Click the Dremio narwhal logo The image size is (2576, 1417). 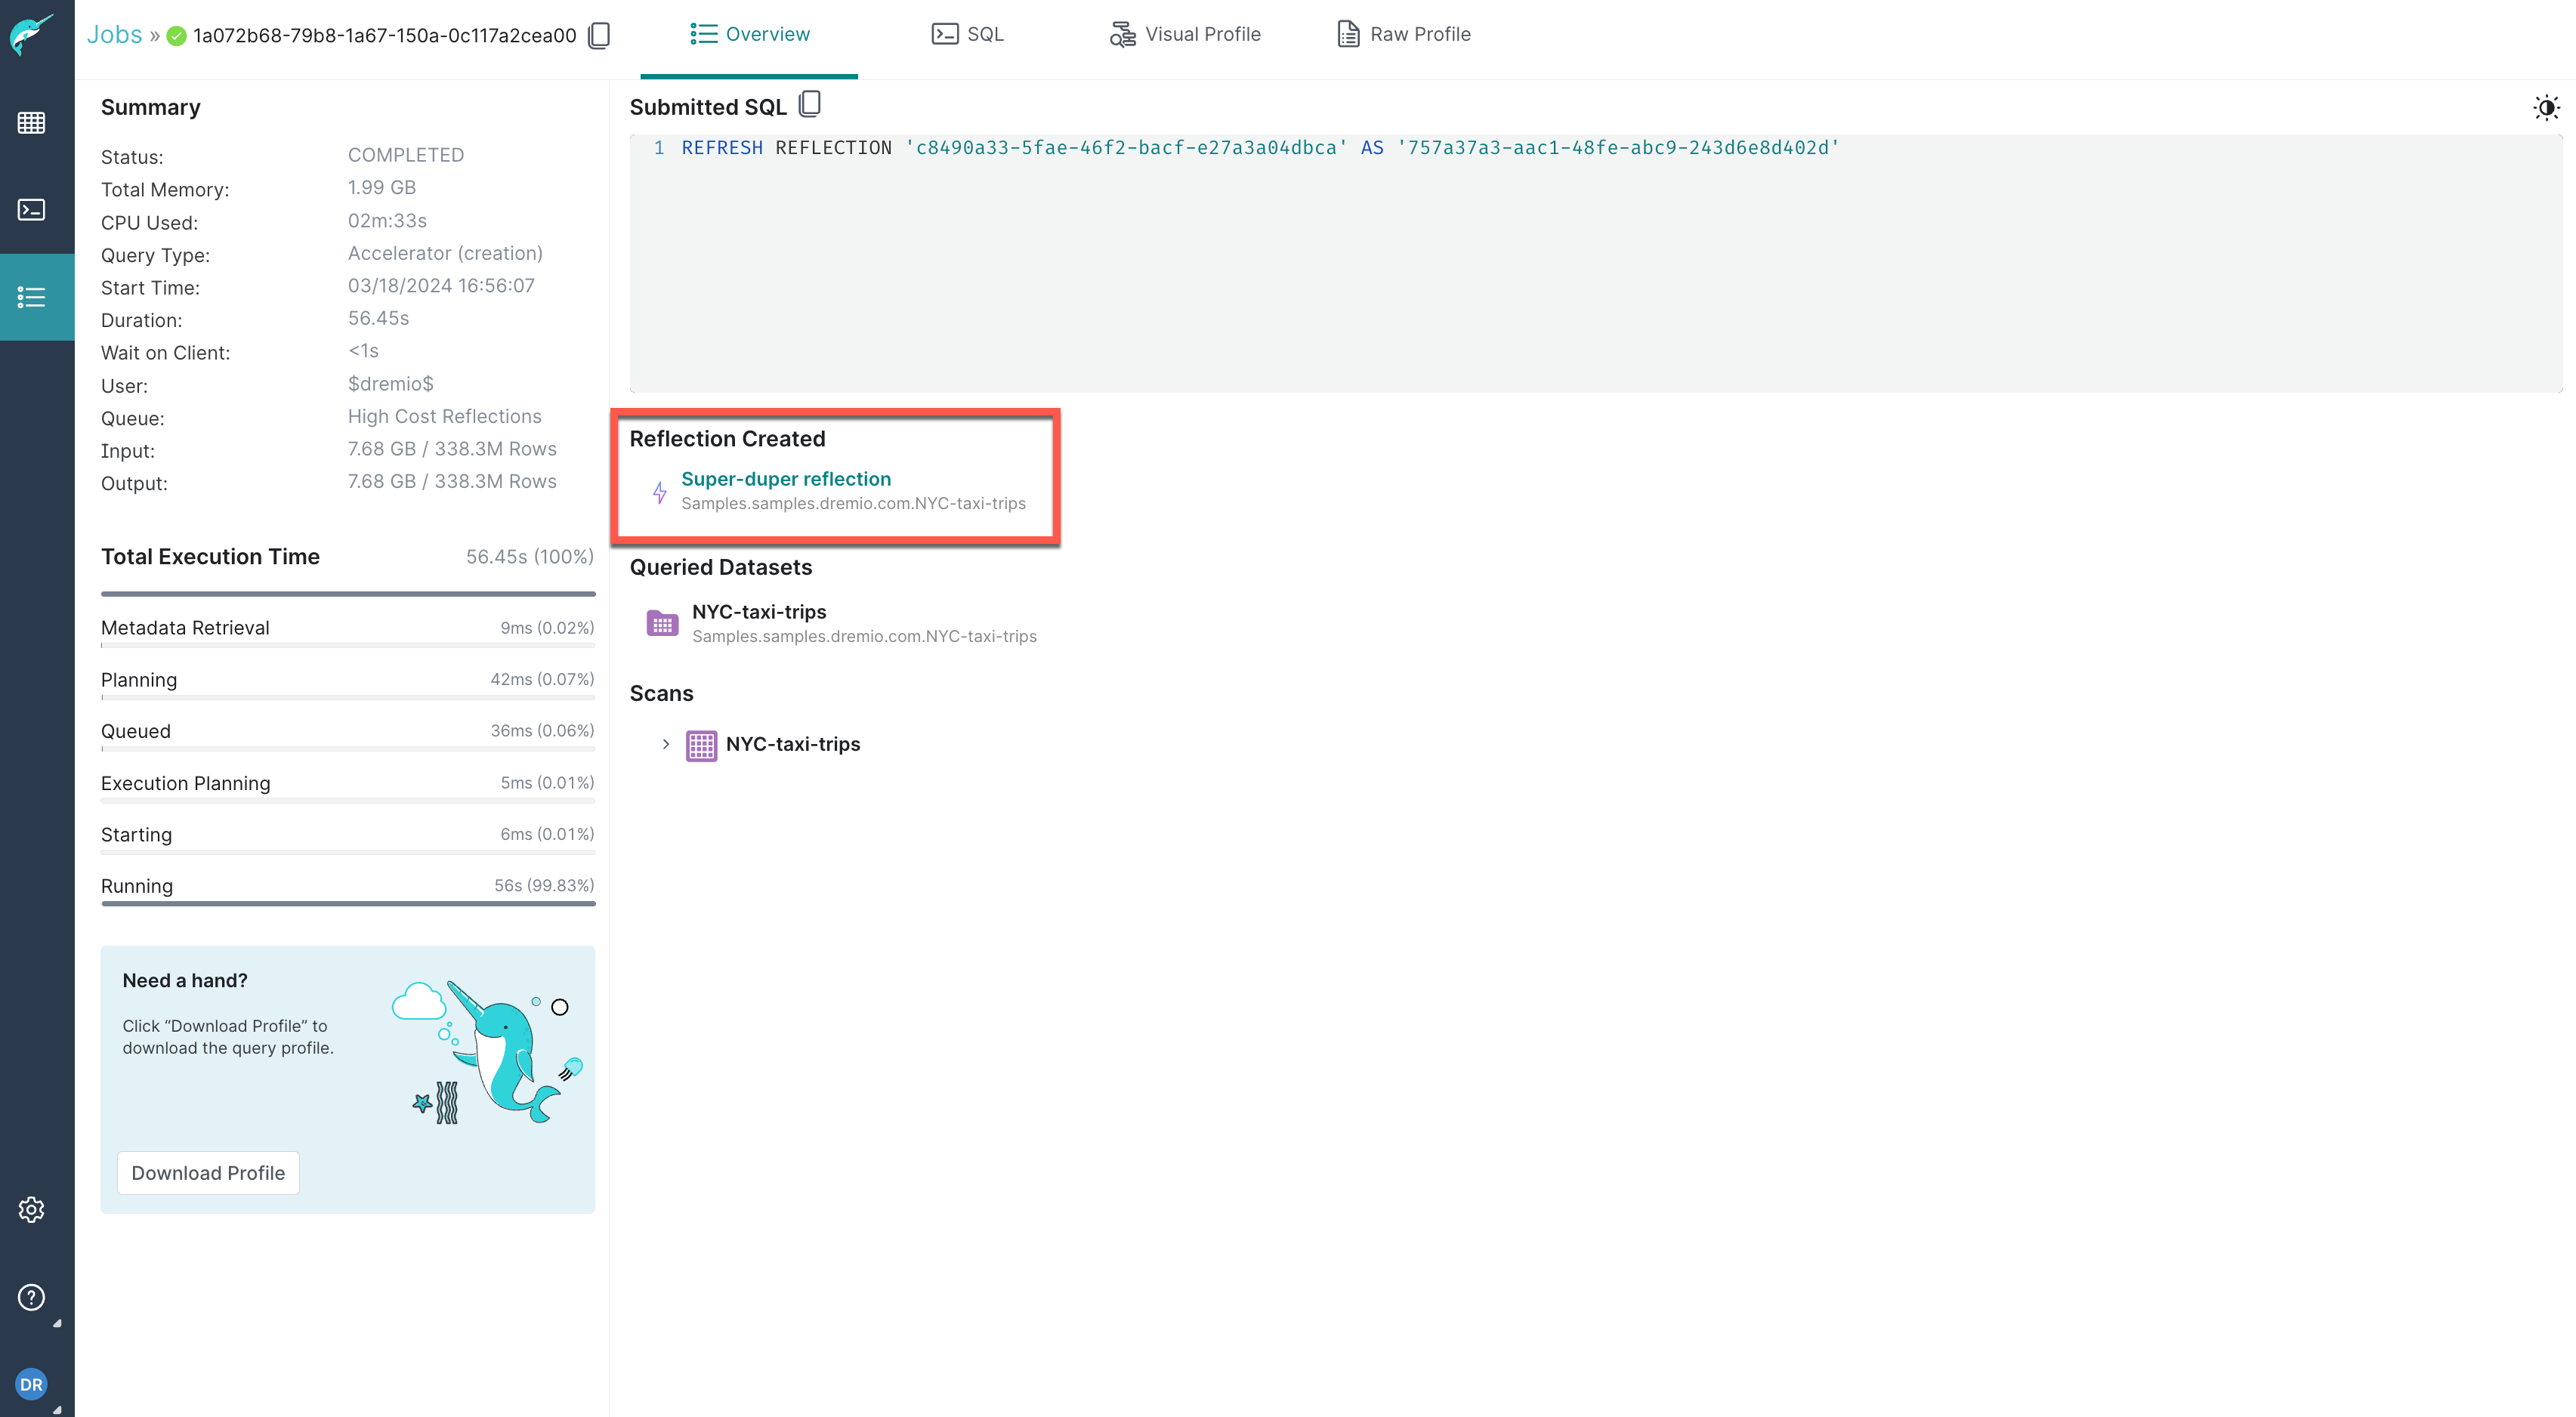click(x=30, y=33)
